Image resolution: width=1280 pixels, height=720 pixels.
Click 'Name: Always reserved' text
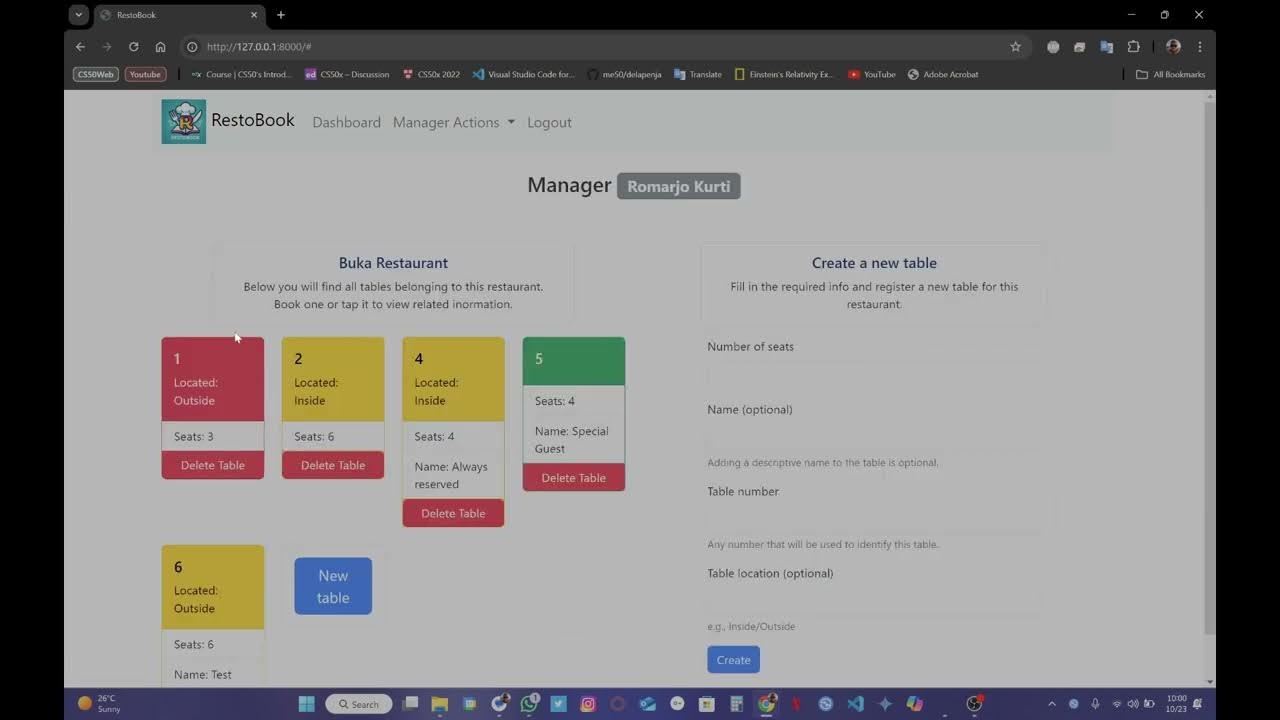[x=451, y=475]
